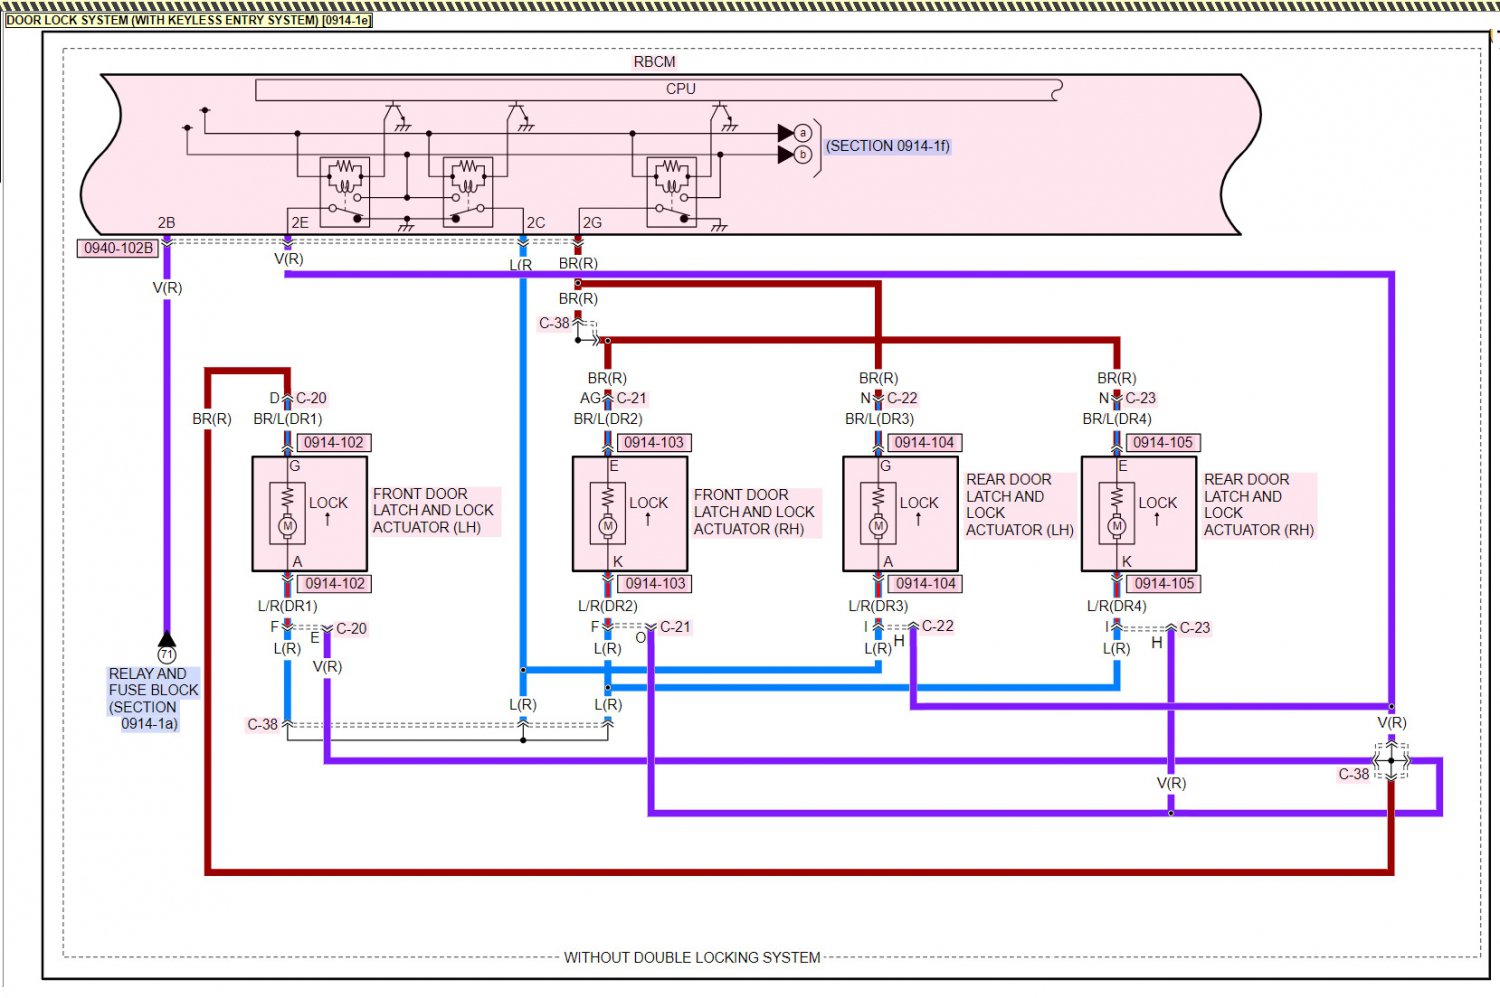Click WITHOUT DOUBLE LOCKING SYSTEM caption

tap(692, 957)
